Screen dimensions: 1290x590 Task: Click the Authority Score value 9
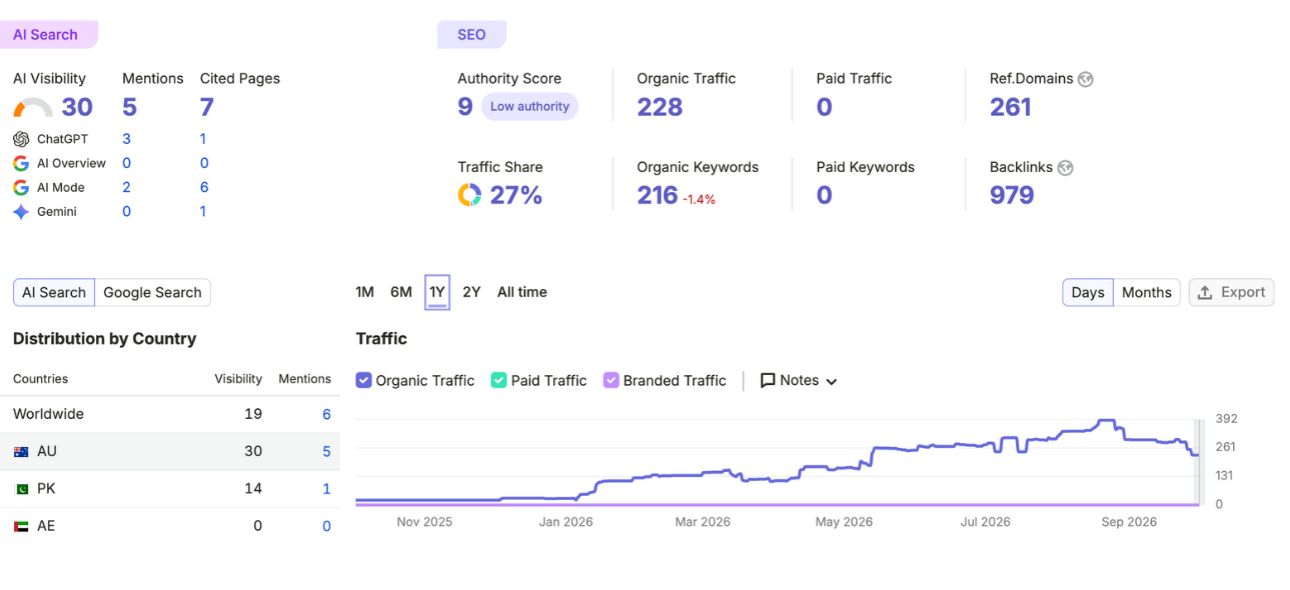465,107
